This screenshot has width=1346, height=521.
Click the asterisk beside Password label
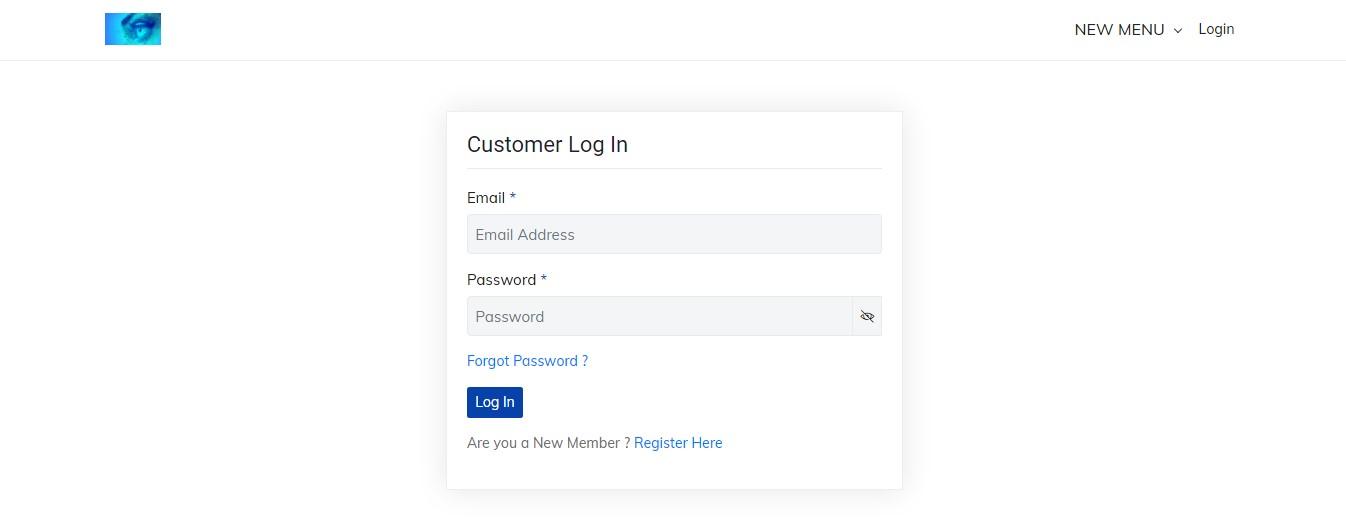[544, 279]
